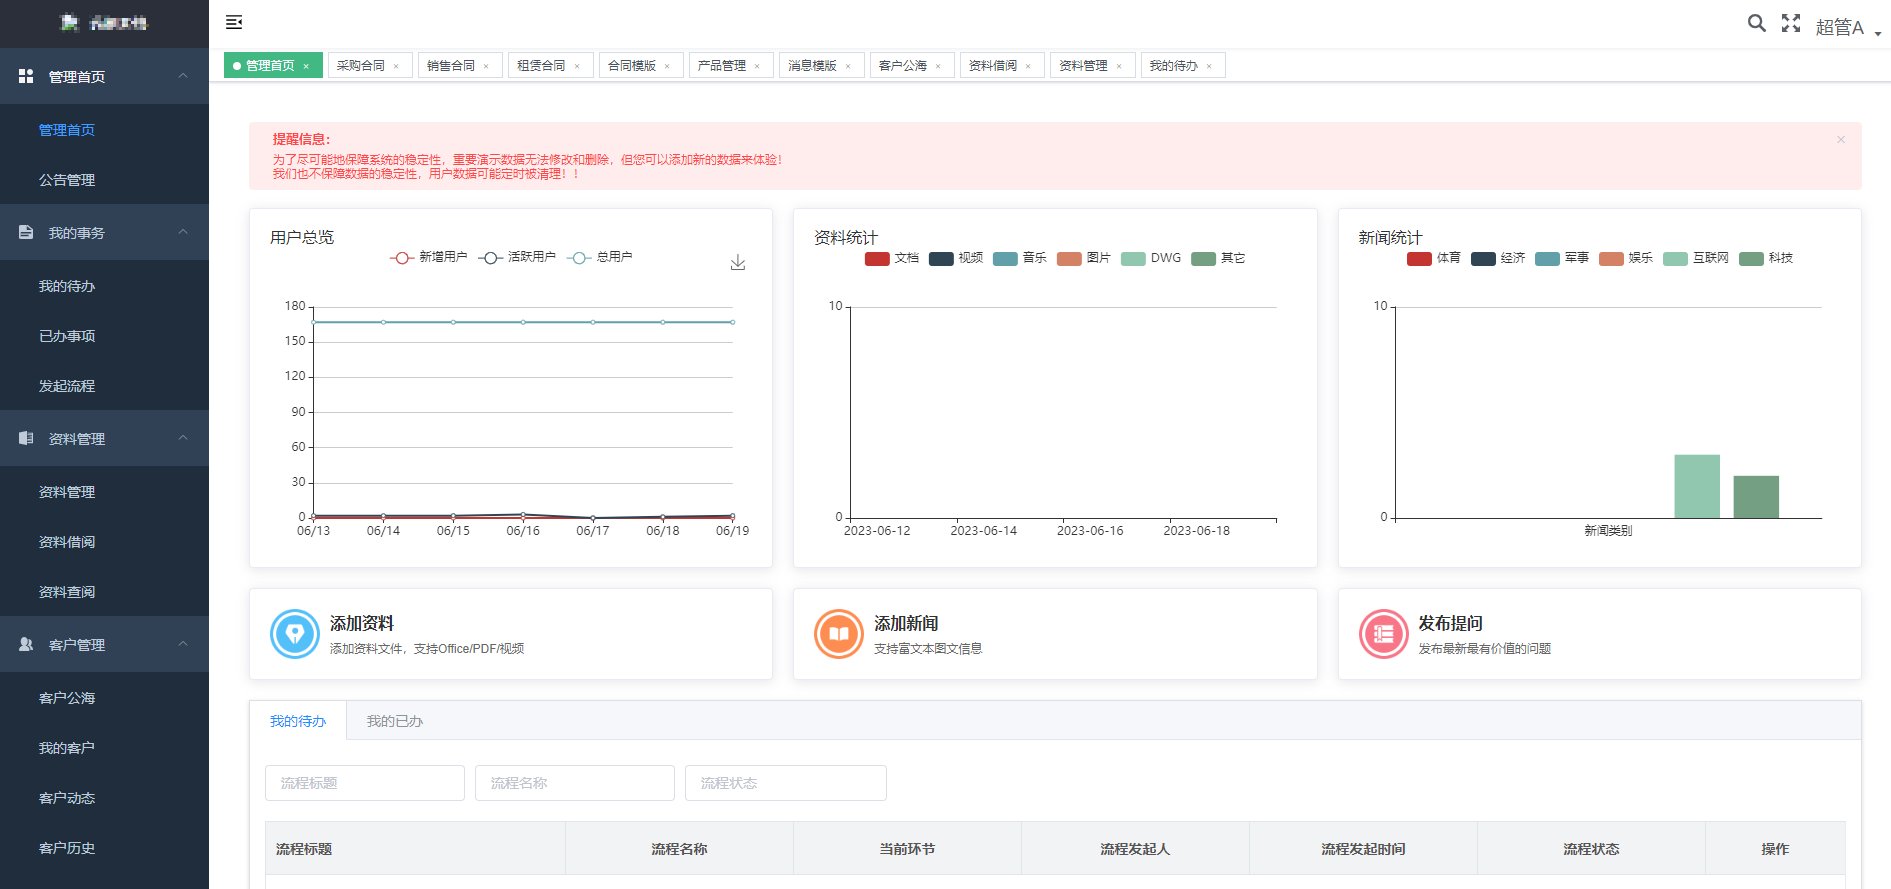This screenshot has height=889, width=1891.
Task: Toggle 视频 legend in 资料统计 chart
Action: pyautogui.click(x=956, y=258)
